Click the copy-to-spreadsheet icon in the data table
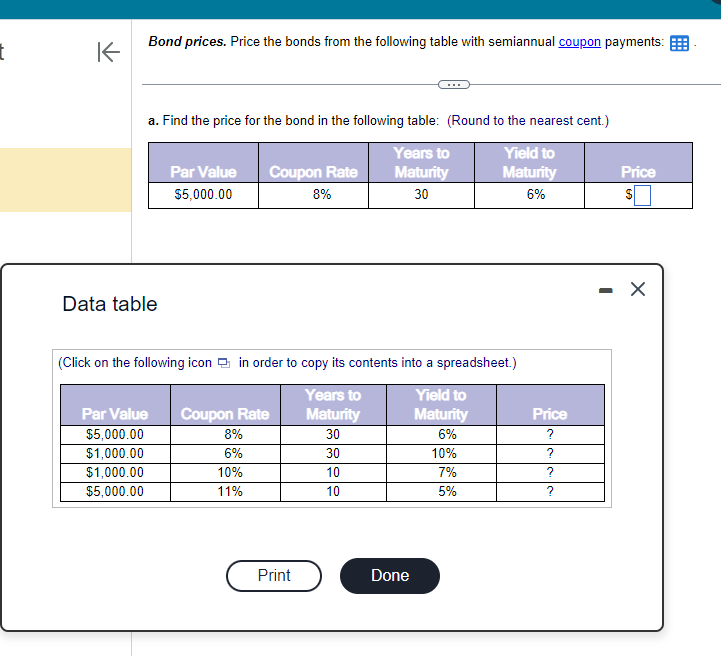 (223, 363)
